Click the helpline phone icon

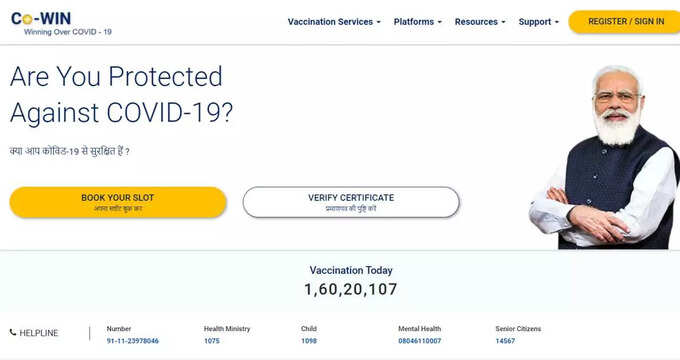tap(13, 332)
